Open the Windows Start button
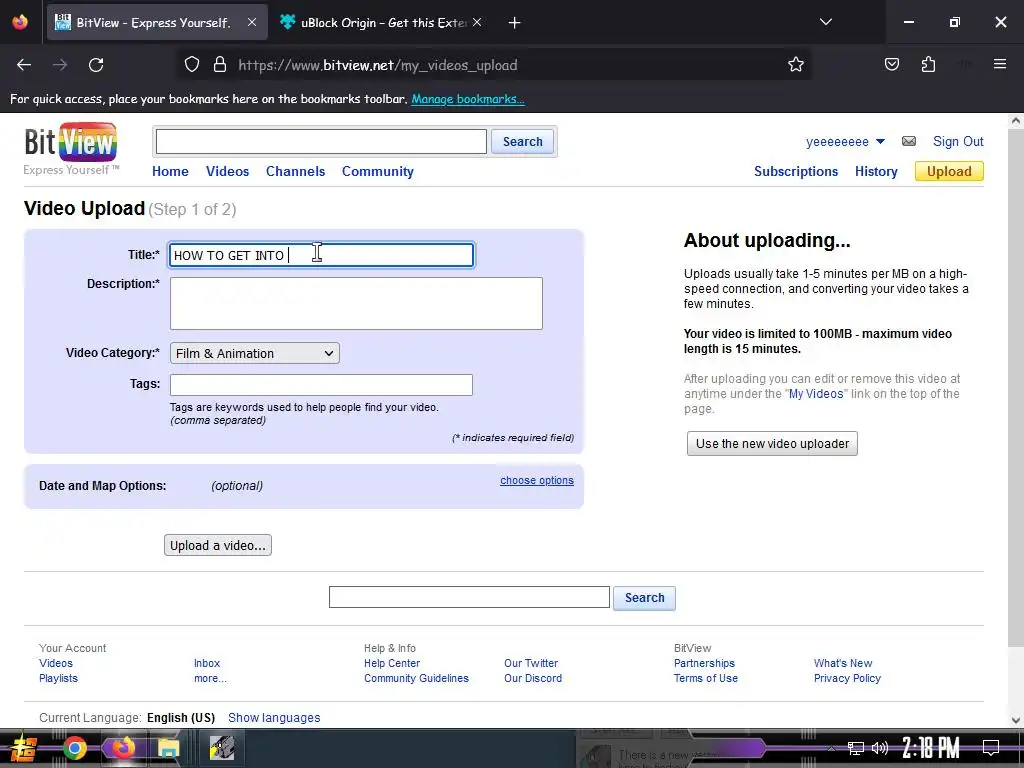The width and height of the screenshot is (1024, 768). (24, 748)
